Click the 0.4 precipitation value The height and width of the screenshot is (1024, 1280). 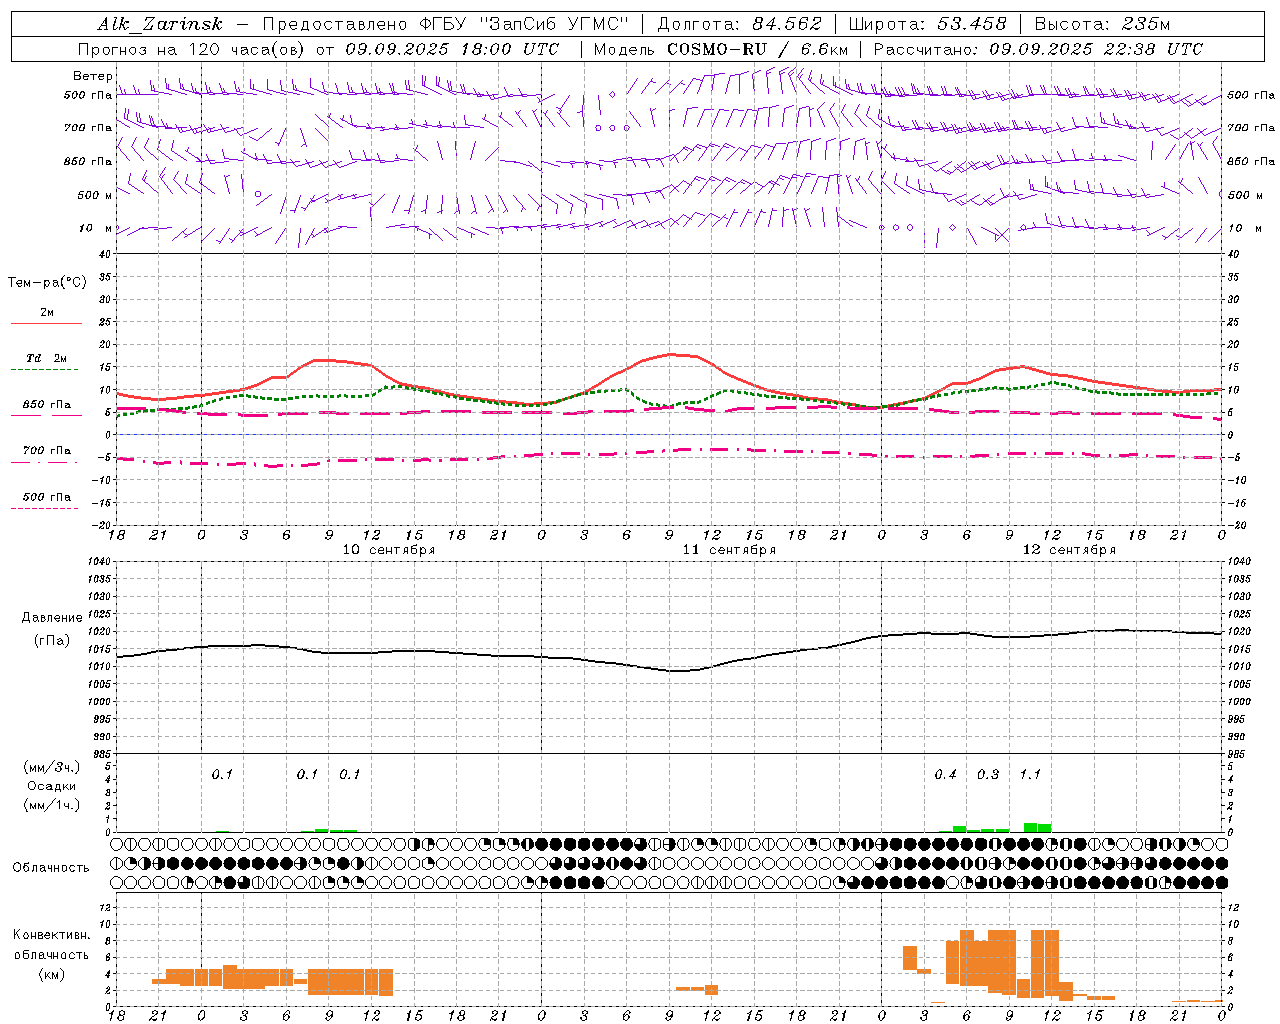[x=945, y=775]
